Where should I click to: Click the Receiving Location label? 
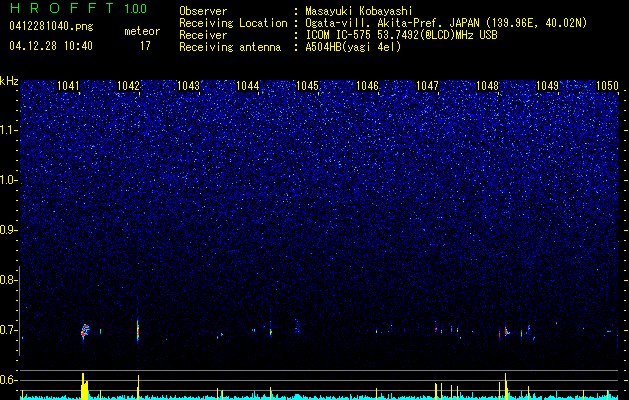click(x=233, y=23)
